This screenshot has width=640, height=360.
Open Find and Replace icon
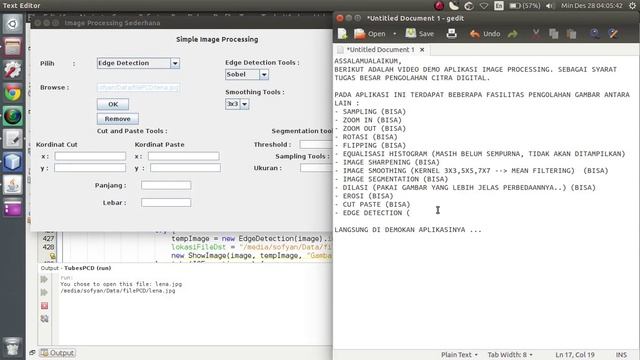pyautogui.click(x=613, y=34)
